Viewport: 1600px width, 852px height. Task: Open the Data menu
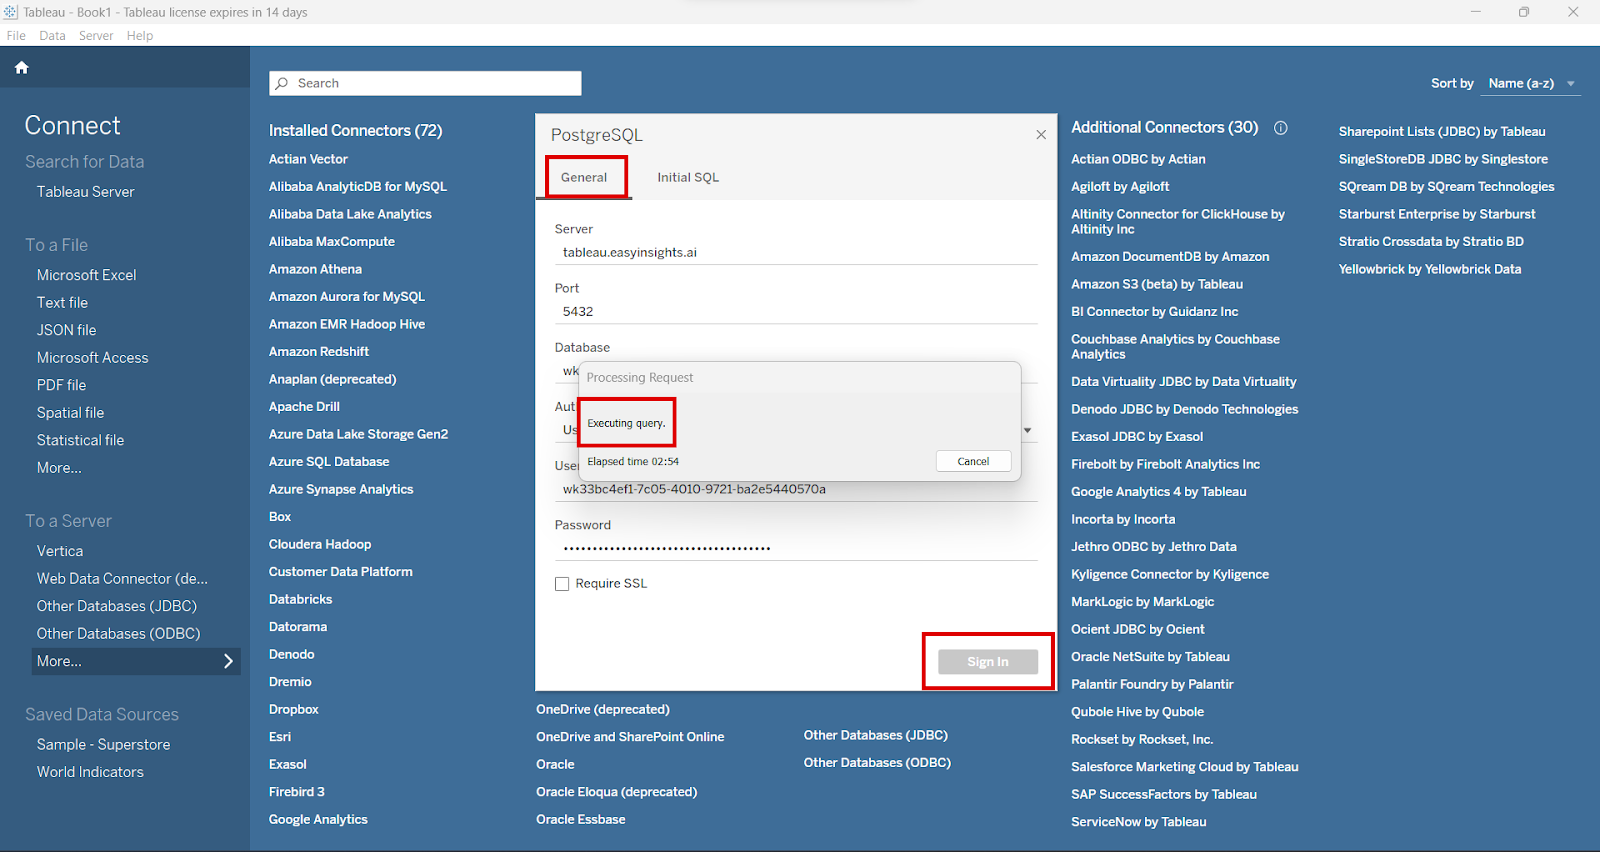point(52,35)
